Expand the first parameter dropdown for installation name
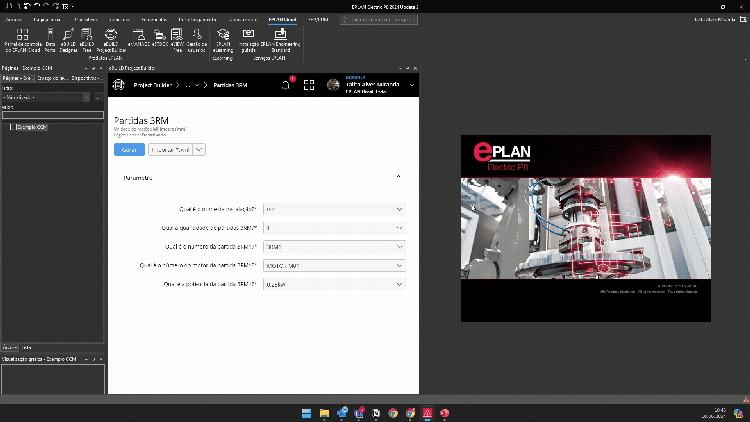This screenshot has width=750, height=422. [334, 209]
